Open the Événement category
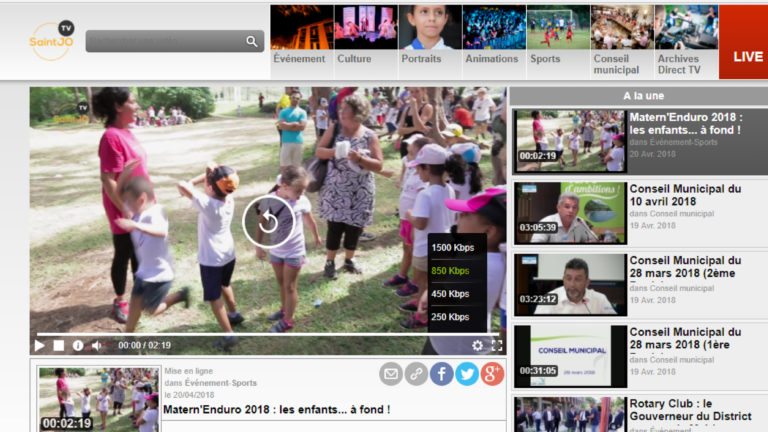Screen dimensions: 768x432 click(299, 59)
